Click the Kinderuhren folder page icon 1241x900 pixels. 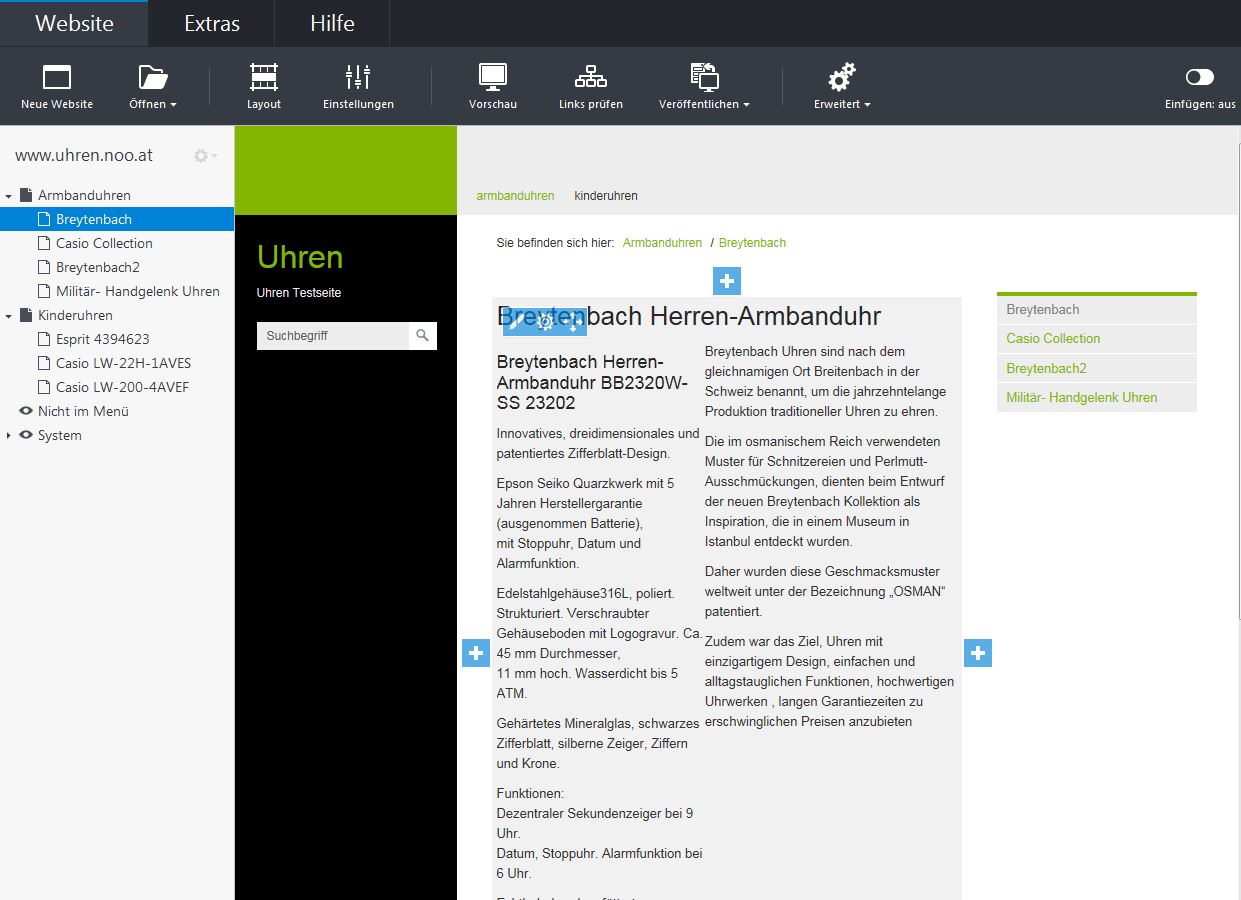26,315
